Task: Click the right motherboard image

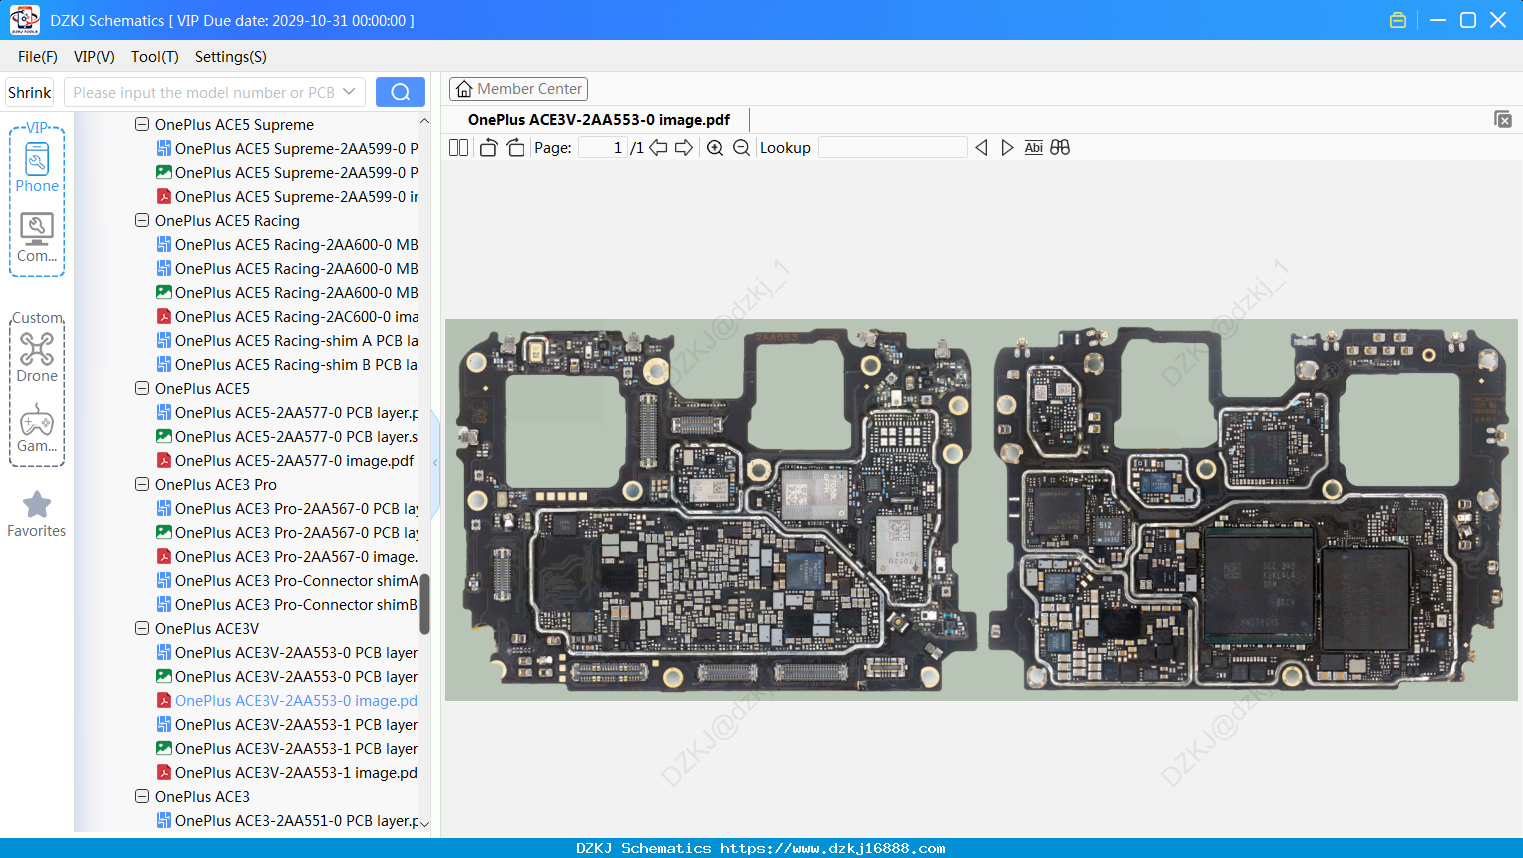Action: [1250, 510]
